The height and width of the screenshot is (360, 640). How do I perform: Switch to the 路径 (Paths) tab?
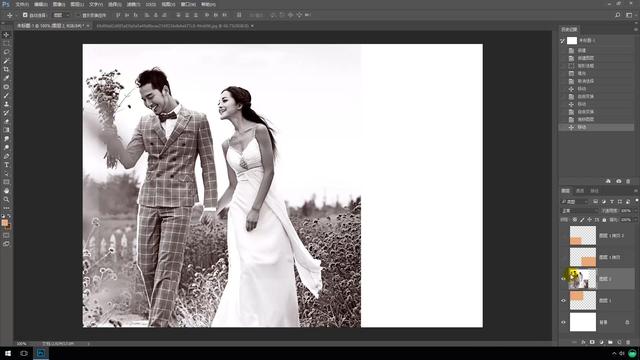594,191
